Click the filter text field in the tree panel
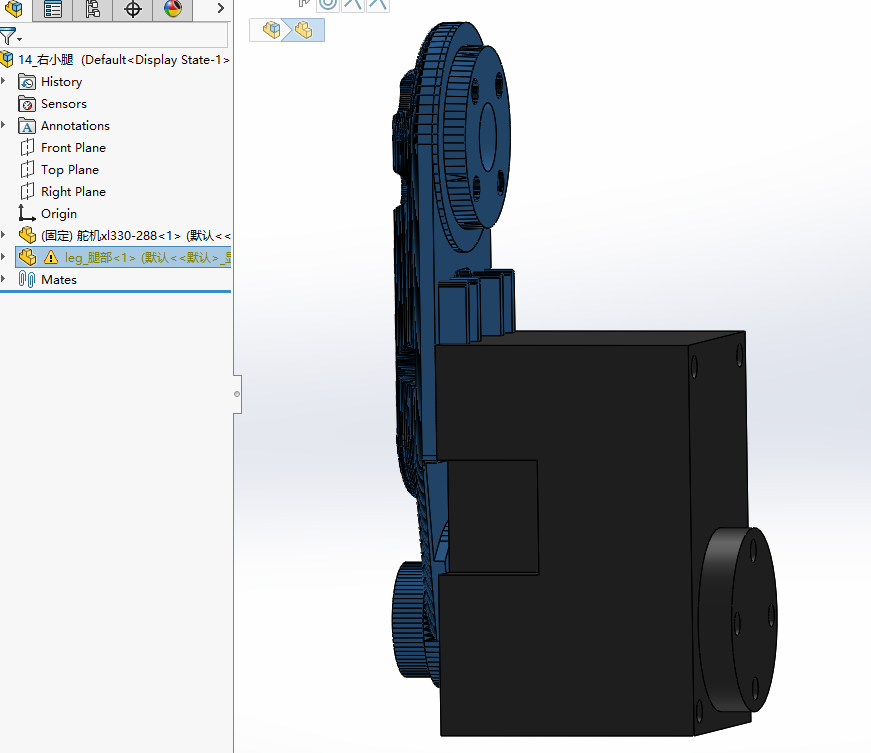This screenshot has width=871, height=753. pyautogui.click(x=125, y=35)
